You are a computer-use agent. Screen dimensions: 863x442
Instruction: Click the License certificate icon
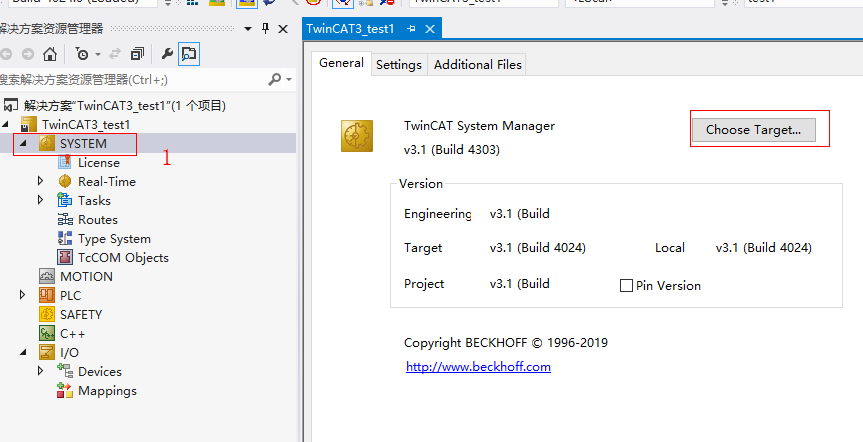tap(65, 162)
